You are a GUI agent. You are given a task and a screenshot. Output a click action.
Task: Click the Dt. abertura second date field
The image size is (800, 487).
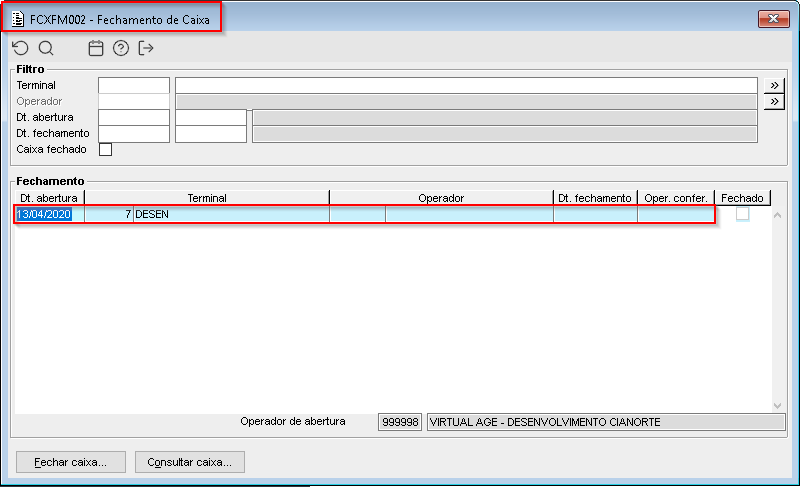coord(211,117)
